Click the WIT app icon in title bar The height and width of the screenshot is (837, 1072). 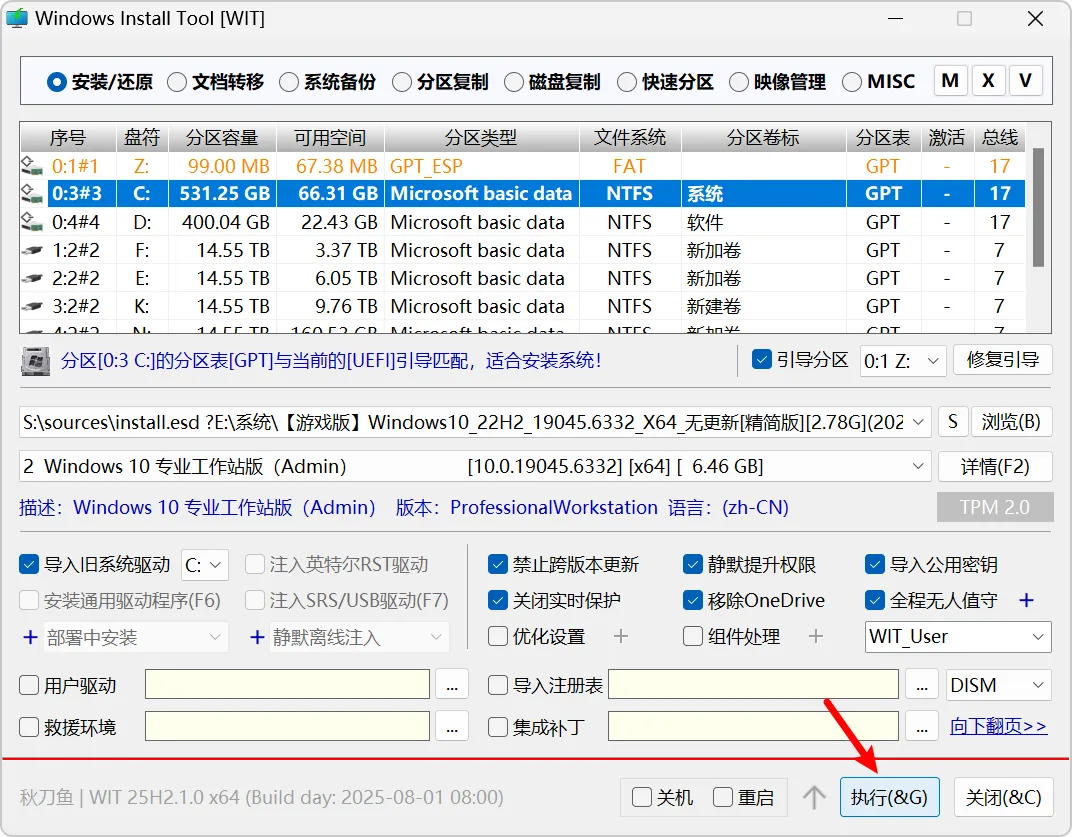point(16,18)
